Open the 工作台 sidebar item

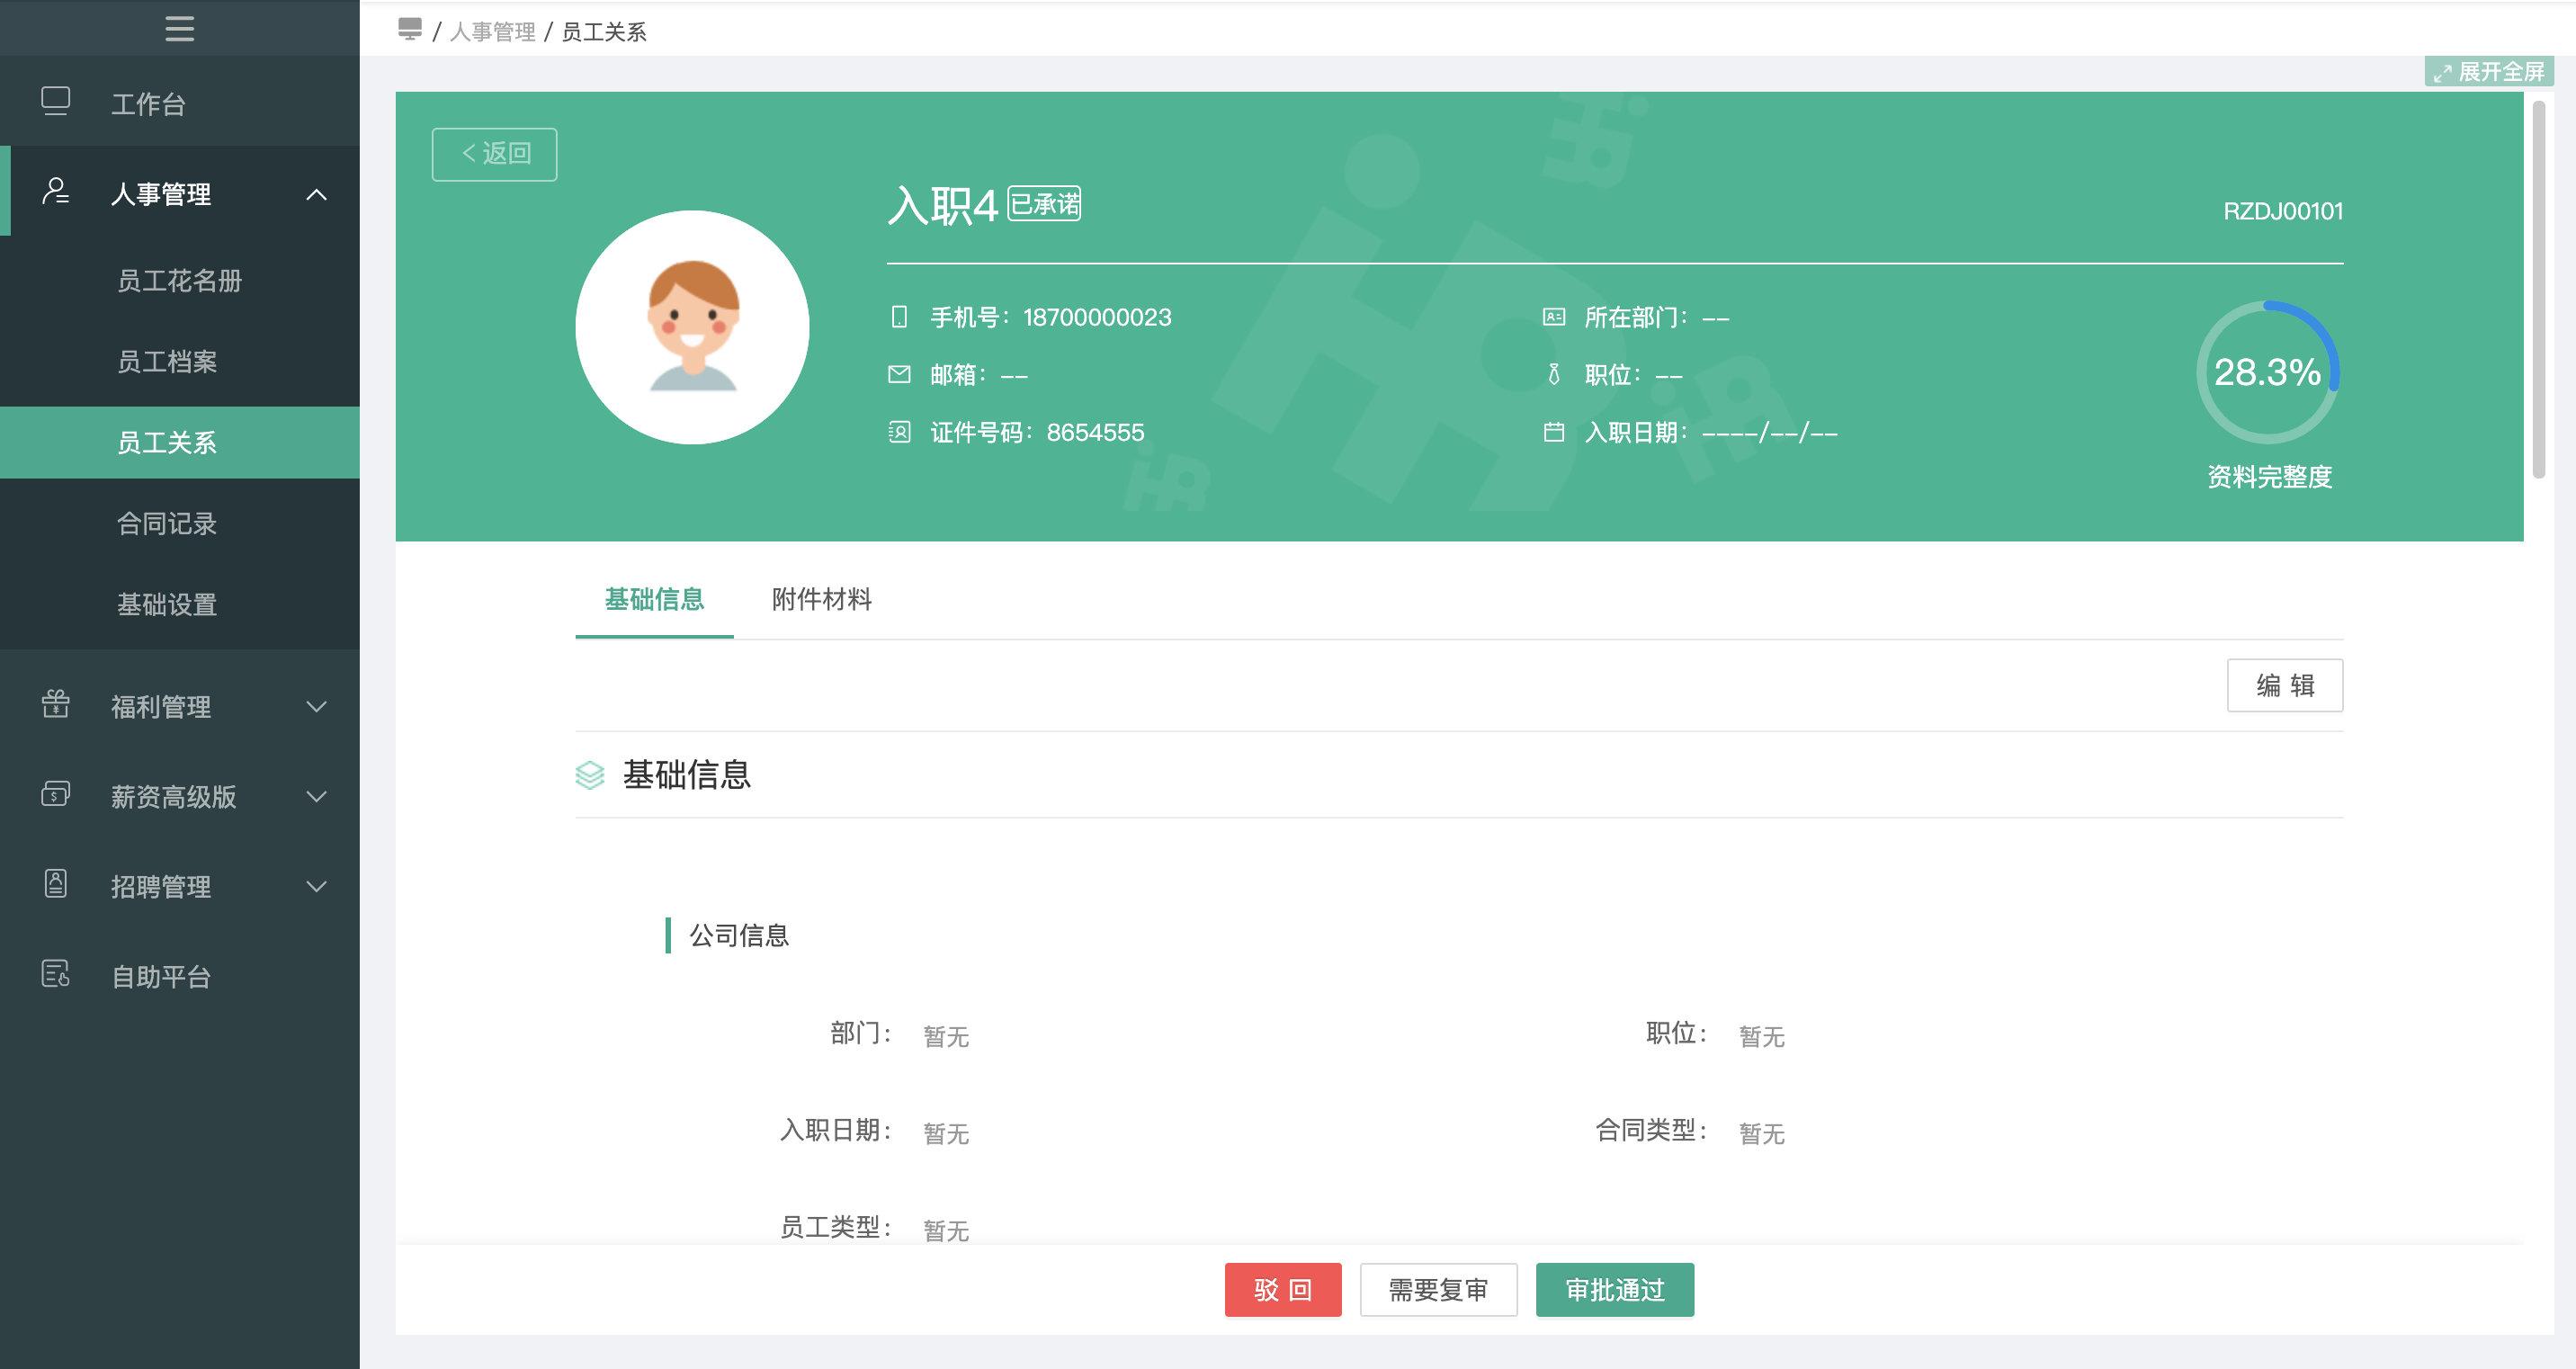(180, 103)
